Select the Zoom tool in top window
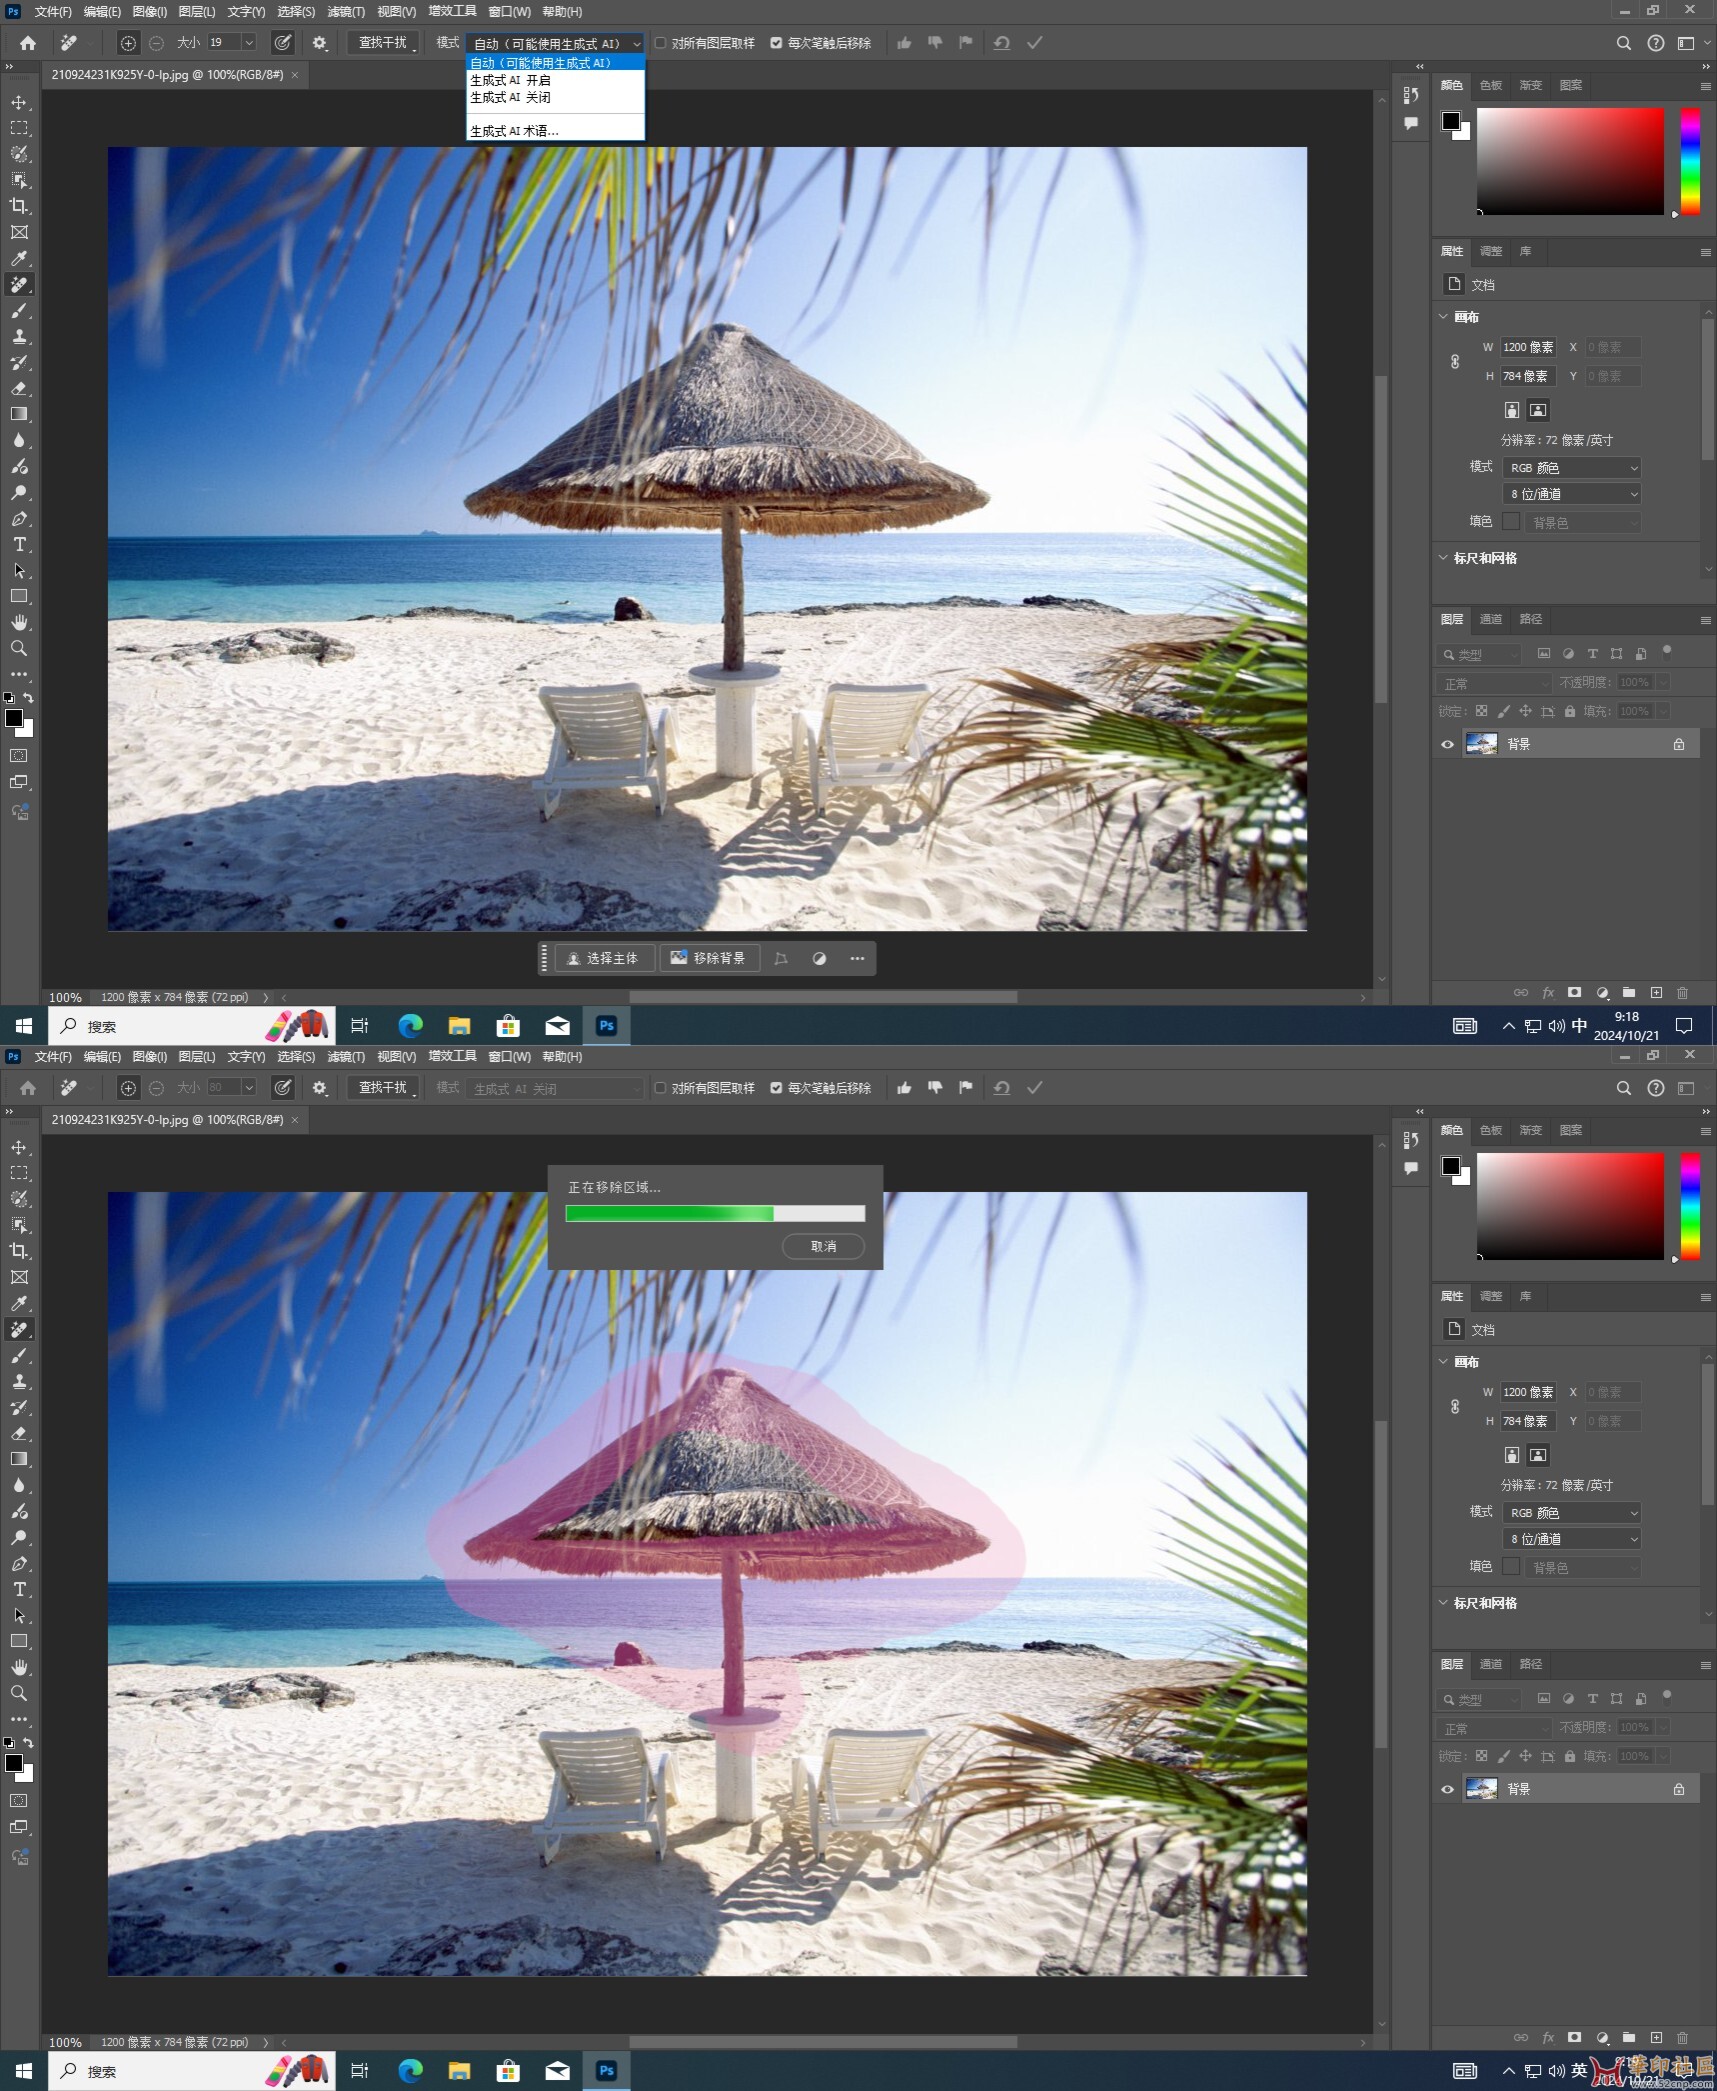Screen dimensions: 1717x2091 tap(19, 648)
